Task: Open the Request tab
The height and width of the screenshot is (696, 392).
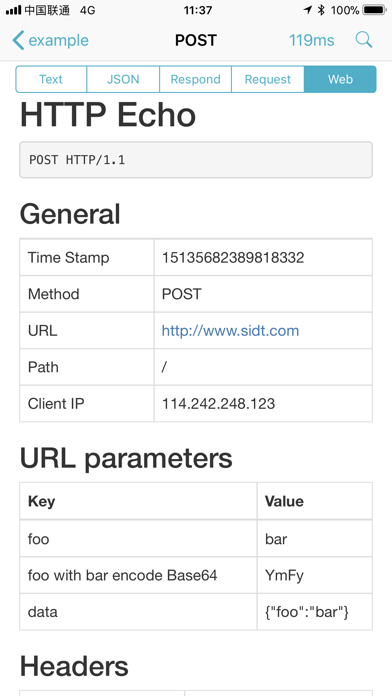Action: point(268,79)
